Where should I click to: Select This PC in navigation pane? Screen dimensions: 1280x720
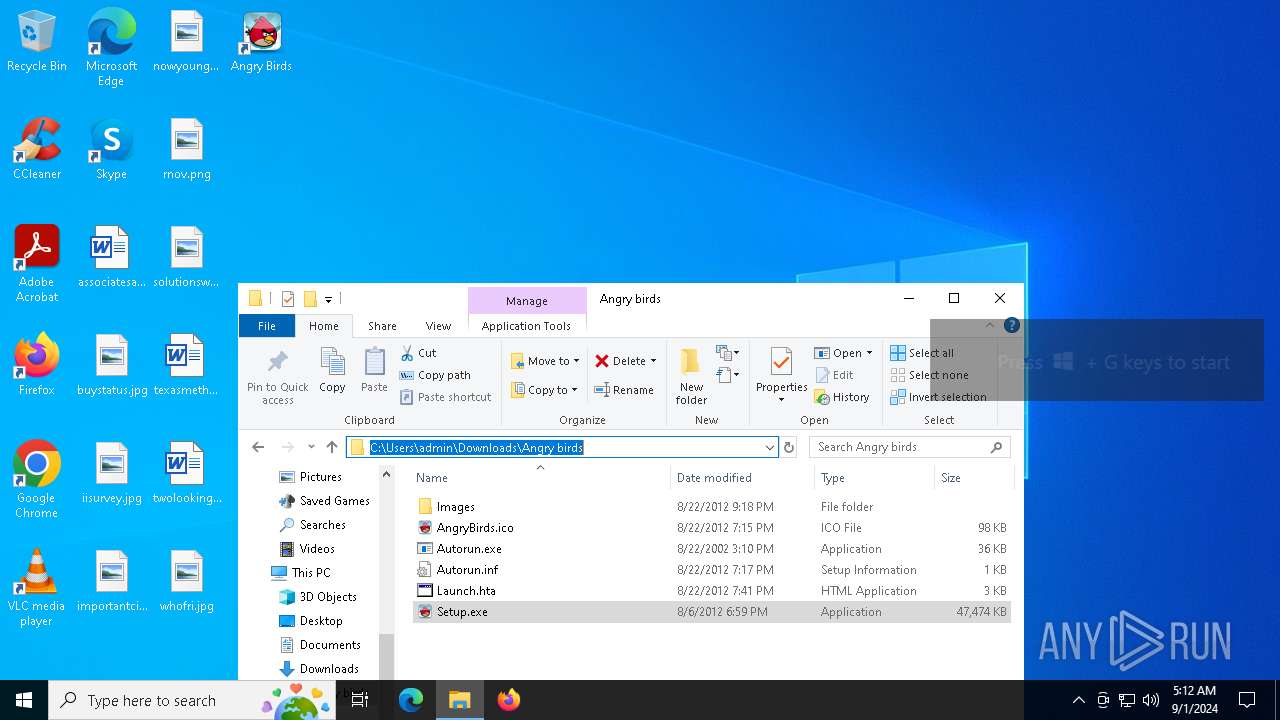(x=300, y=573)
